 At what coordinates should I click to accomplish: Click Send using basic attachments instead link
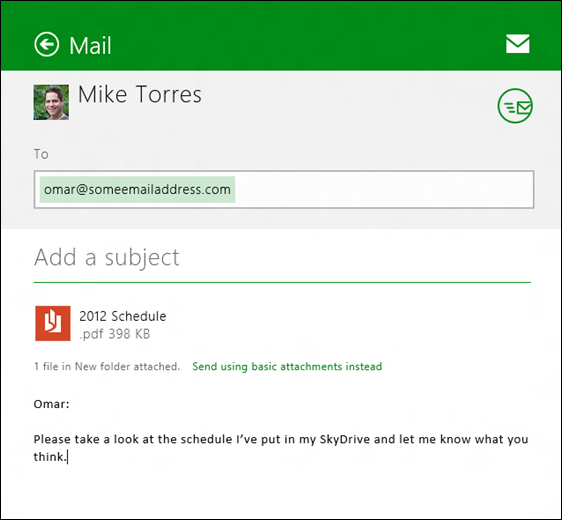(287, 366)
